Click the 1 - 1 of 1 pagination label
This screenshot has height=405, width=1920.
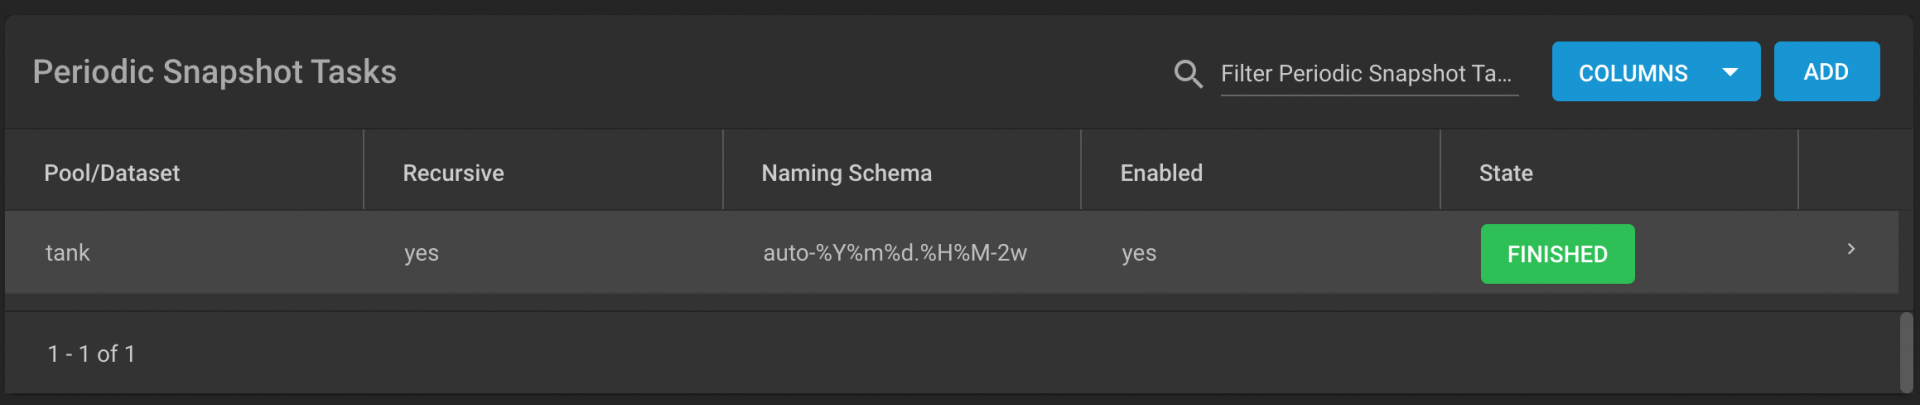91,354
